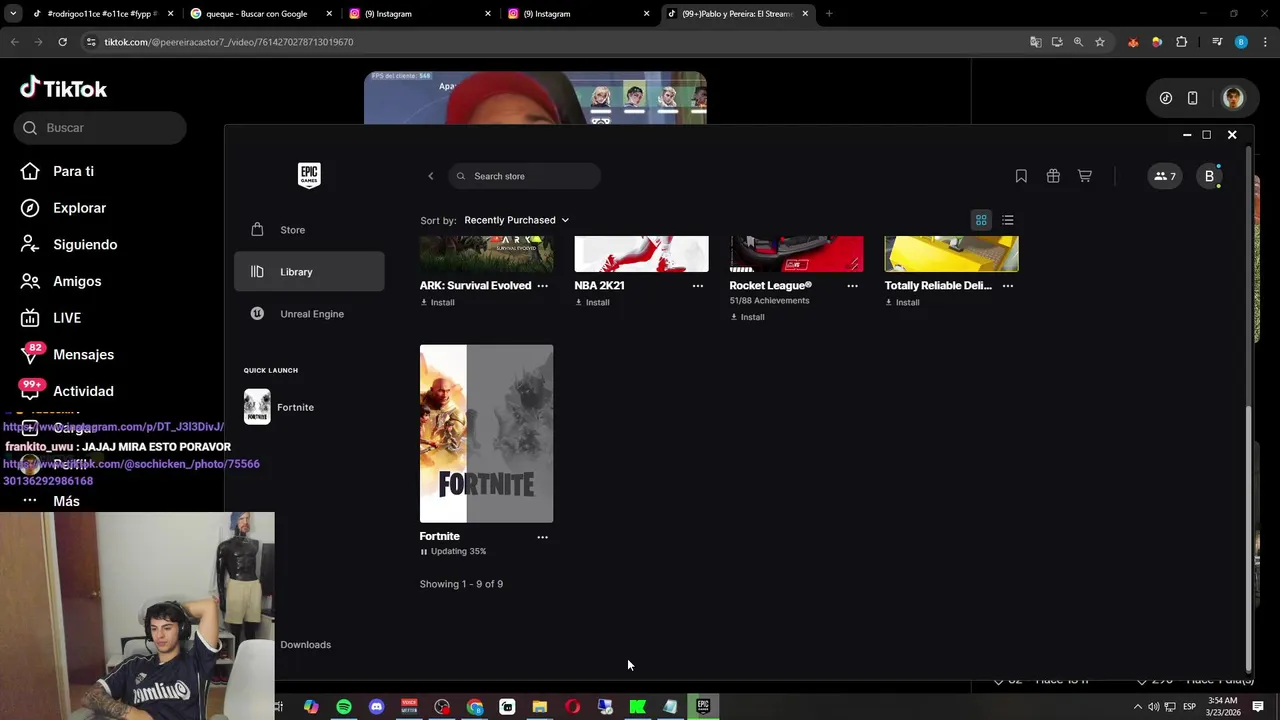Open Epic Games Launcher taskbar icon

(x=703, y=707)
